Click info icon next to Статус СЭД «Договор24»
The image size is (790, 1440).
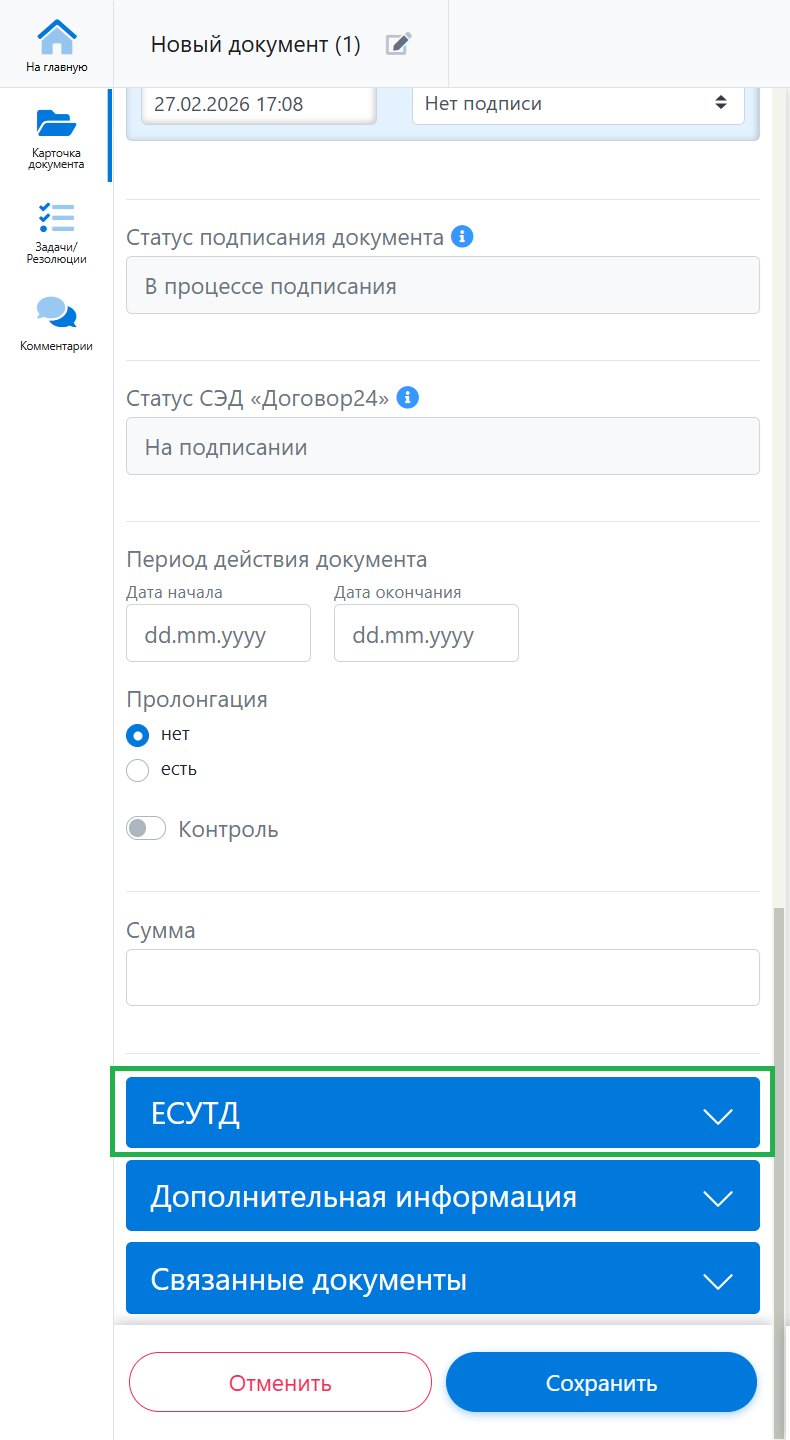coord(407,398)
